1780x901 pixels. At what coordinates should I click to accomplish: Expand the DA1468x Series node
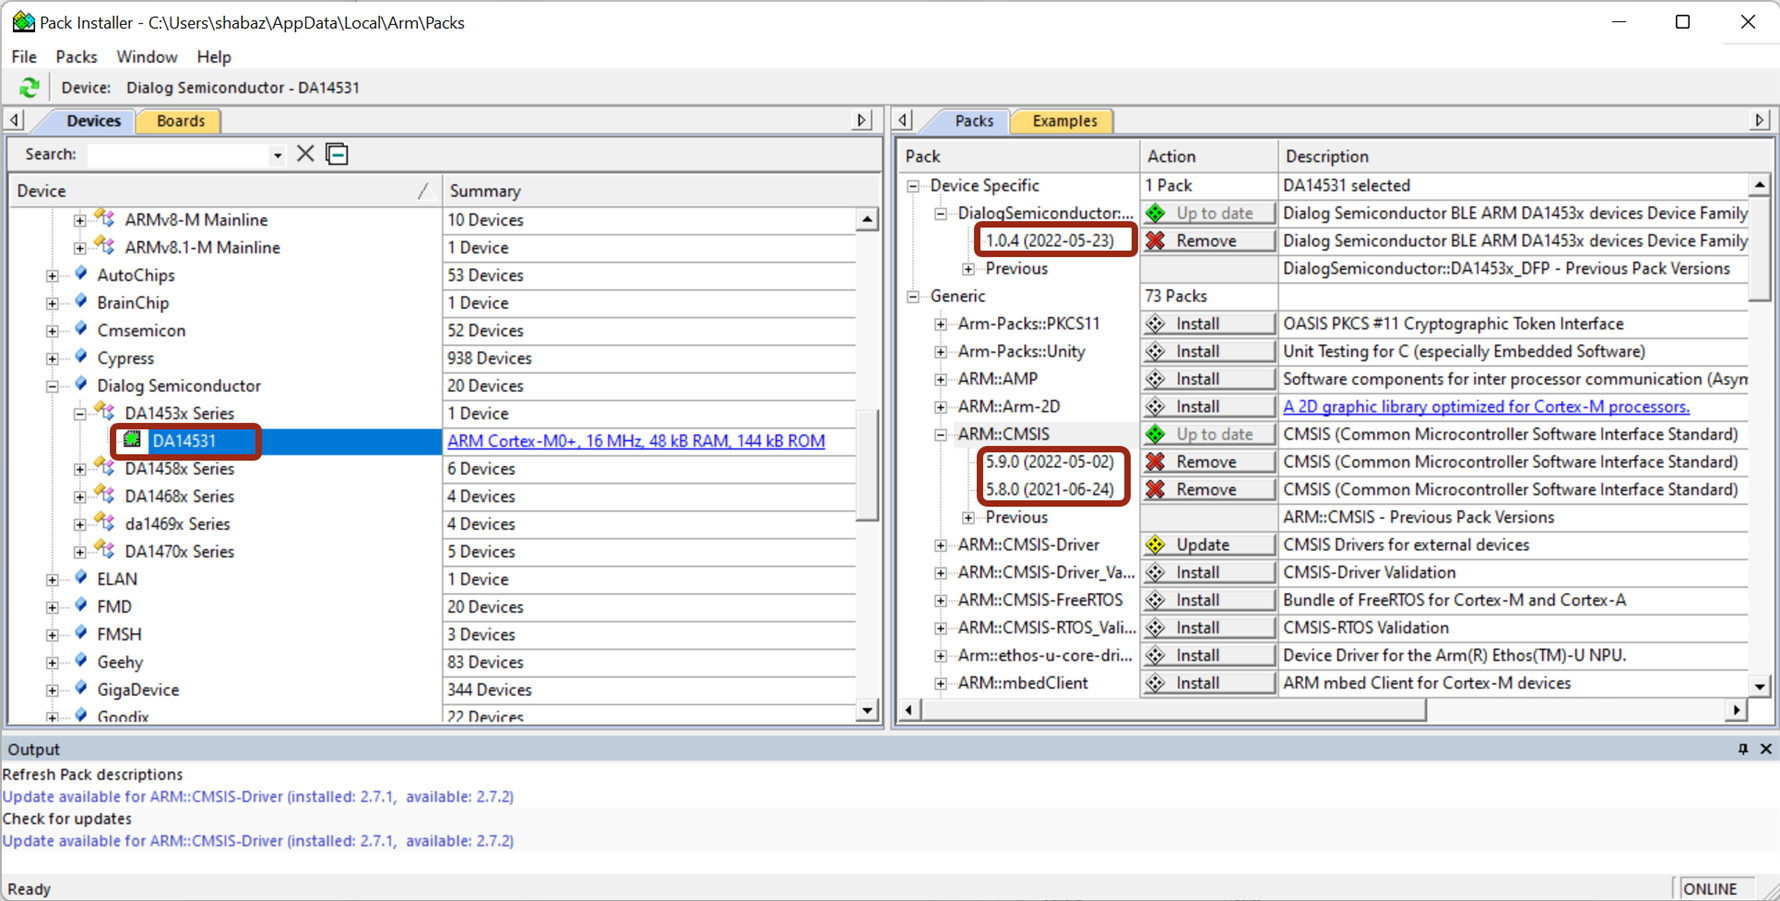[80, 496]
